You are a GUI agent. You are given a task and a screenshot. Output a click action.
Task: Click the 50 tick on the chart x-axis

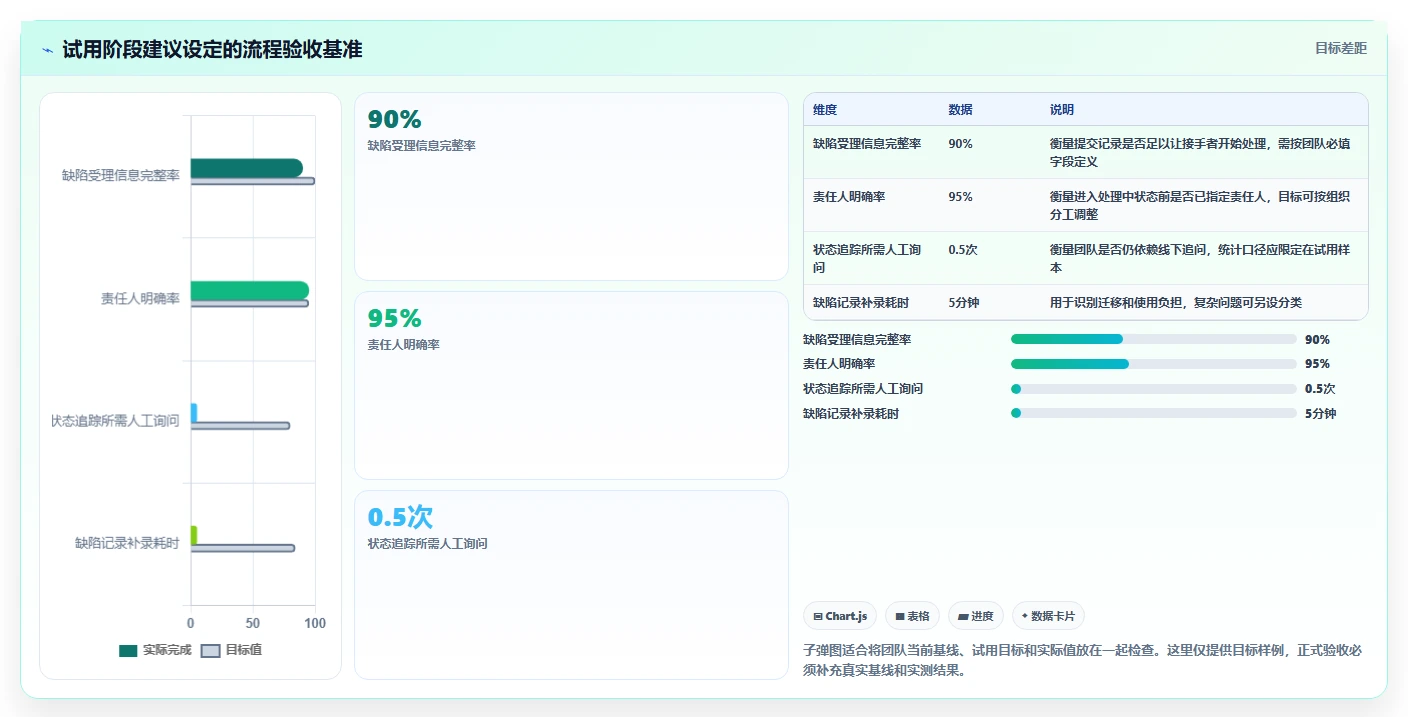253,624
